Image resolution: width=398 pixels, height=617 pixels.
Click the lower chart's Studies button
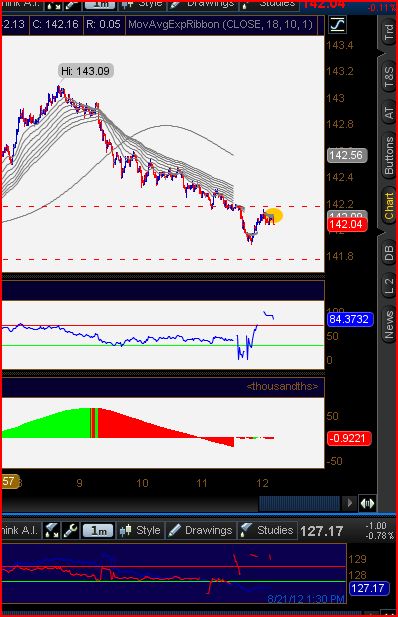[x=267, y=530]
